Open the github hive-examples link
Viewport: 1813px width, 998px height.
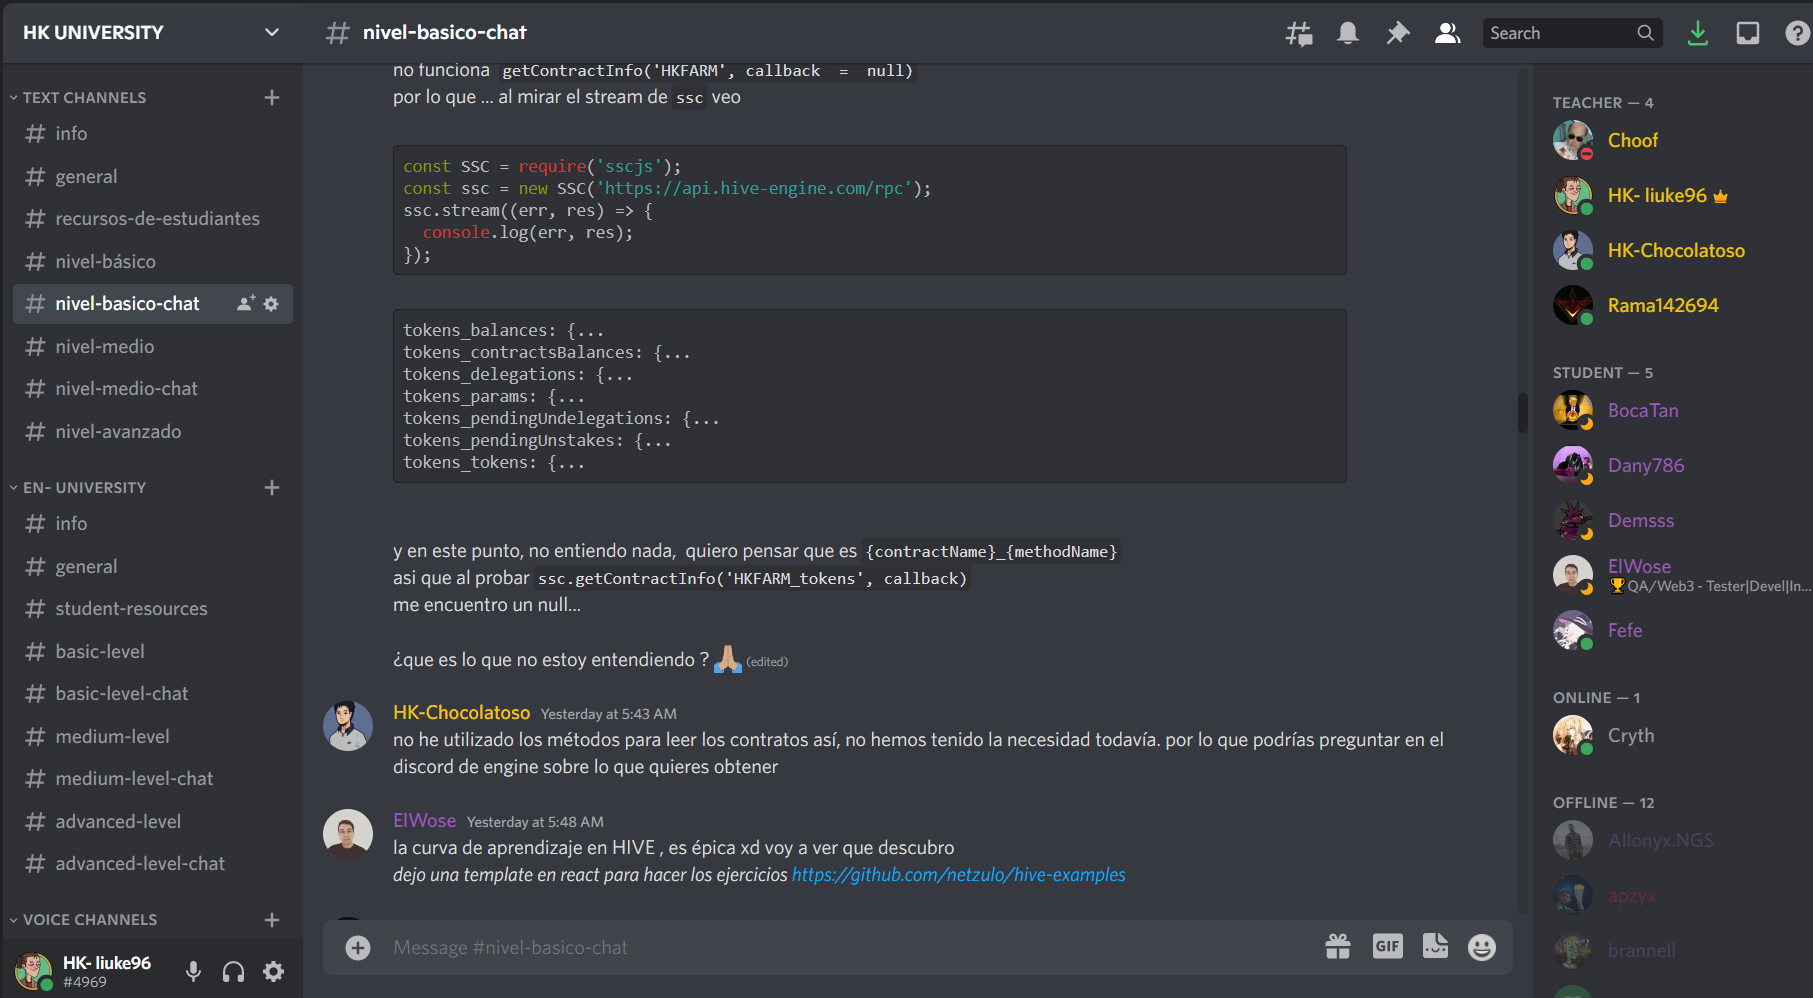pyautogui.click(x=958, y=875)
